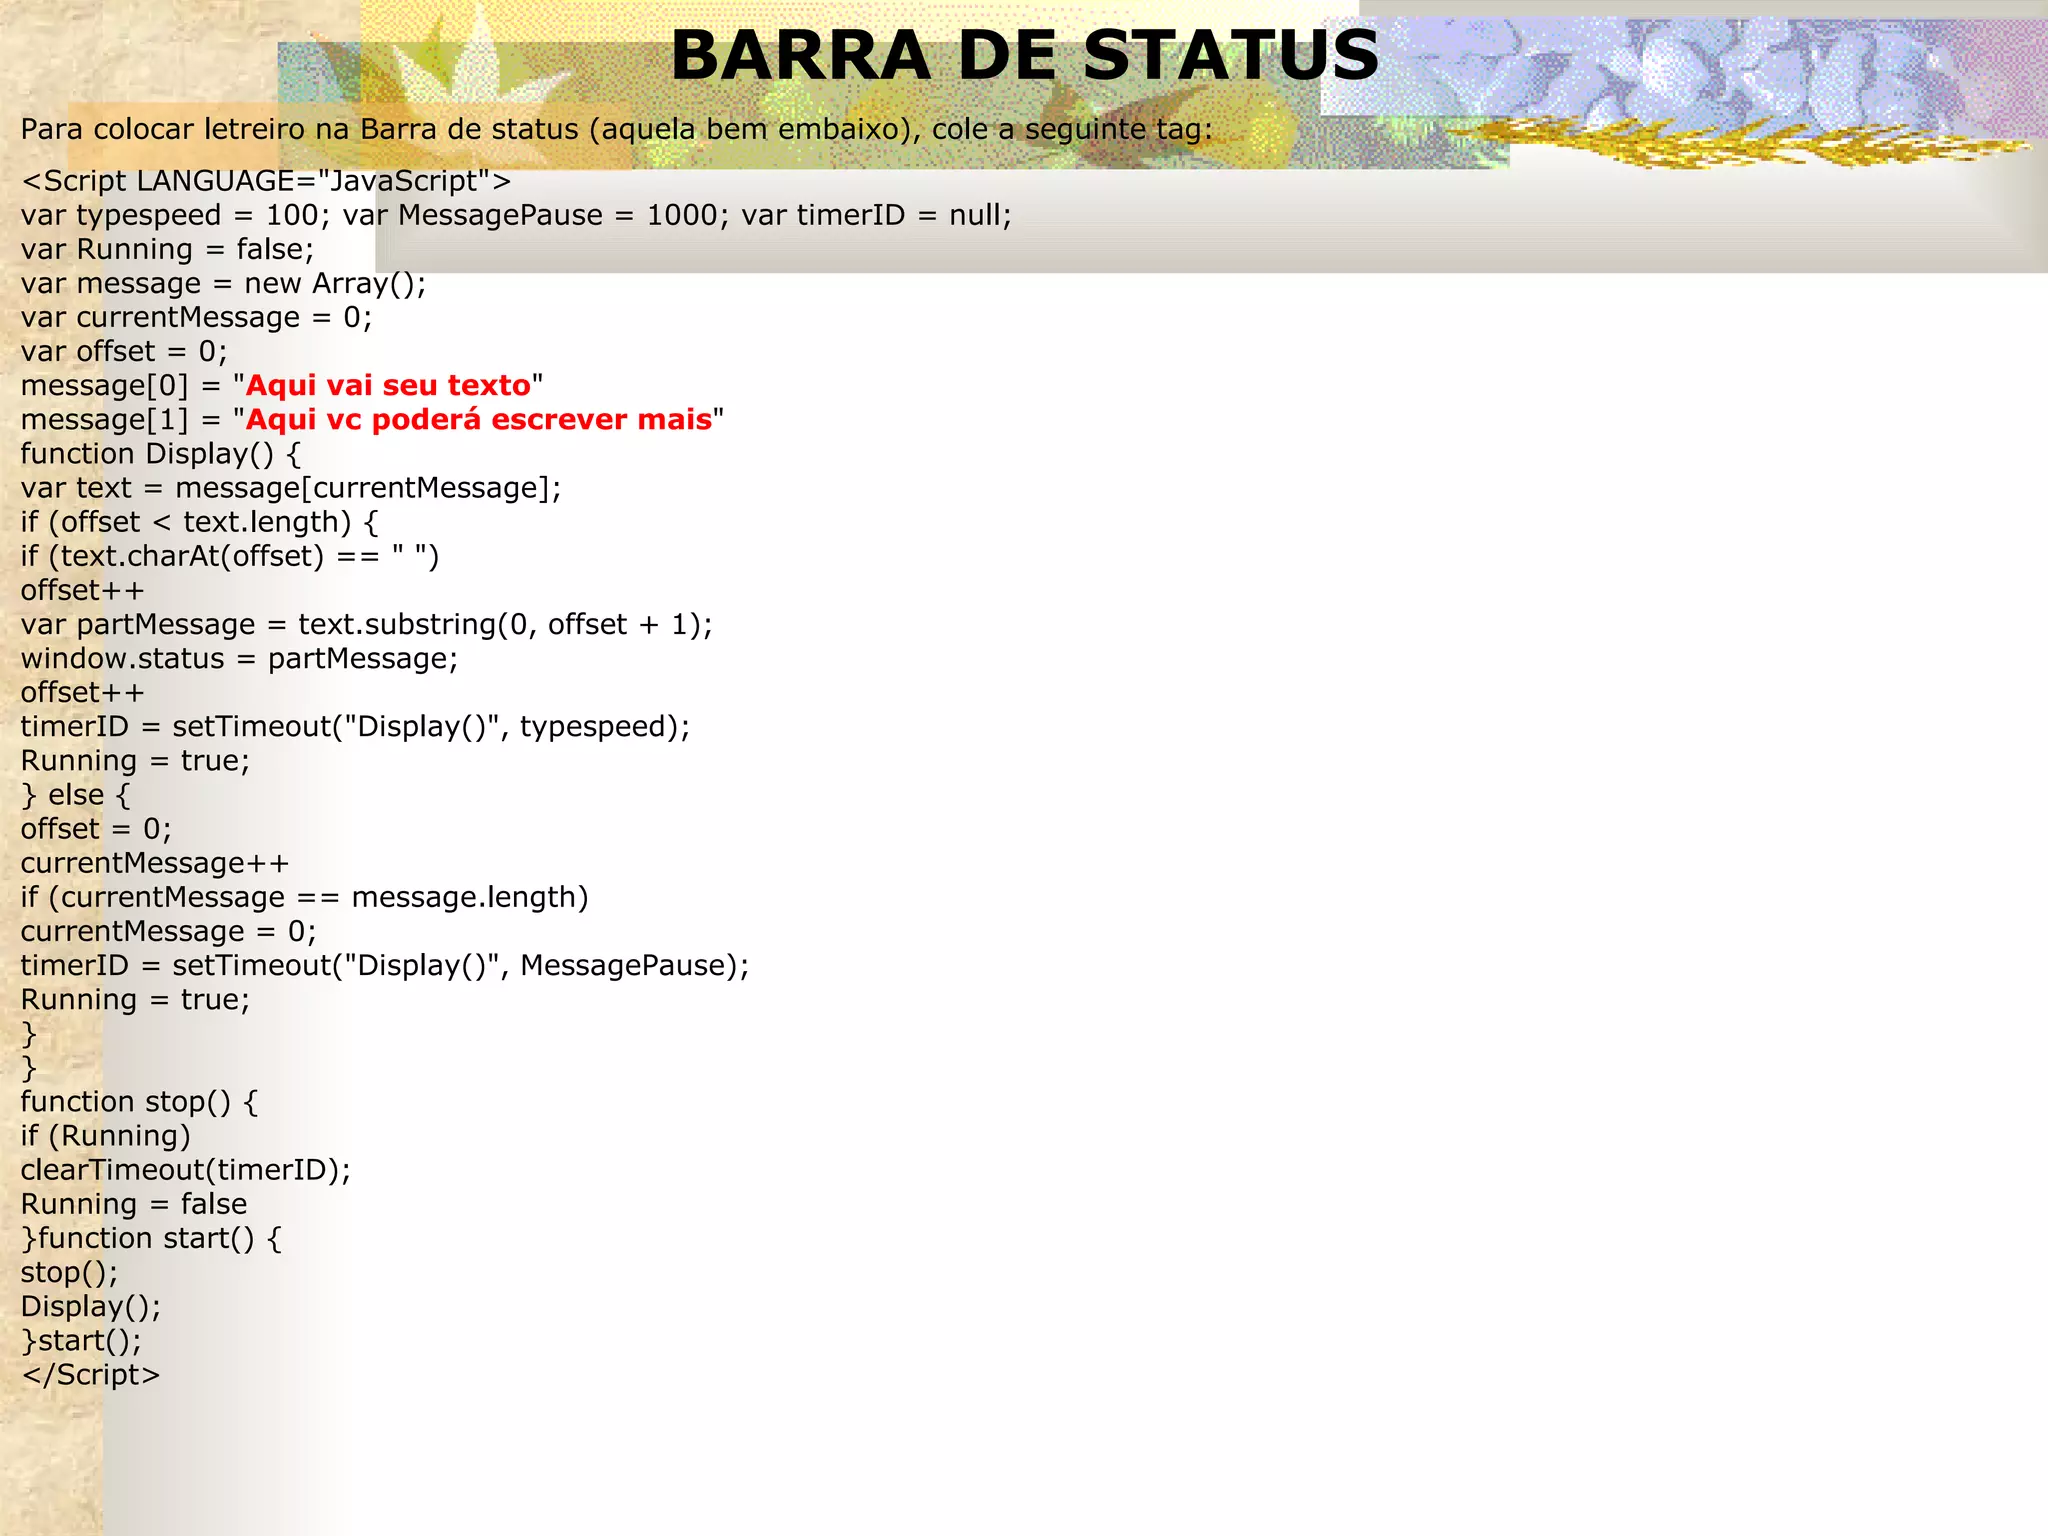Viewport: 2048px width, 1536px height.
Task: Click the BARRA DE STATUS title
Action: coord(1024,56)
